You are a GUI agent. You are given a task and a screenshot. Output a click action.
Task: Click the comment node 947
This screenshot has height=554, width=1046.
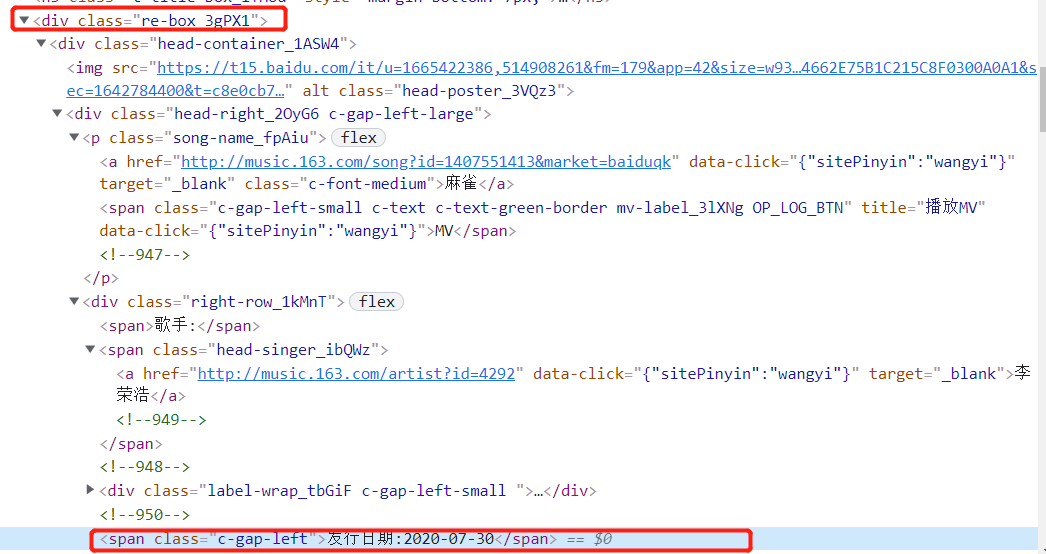145,255
